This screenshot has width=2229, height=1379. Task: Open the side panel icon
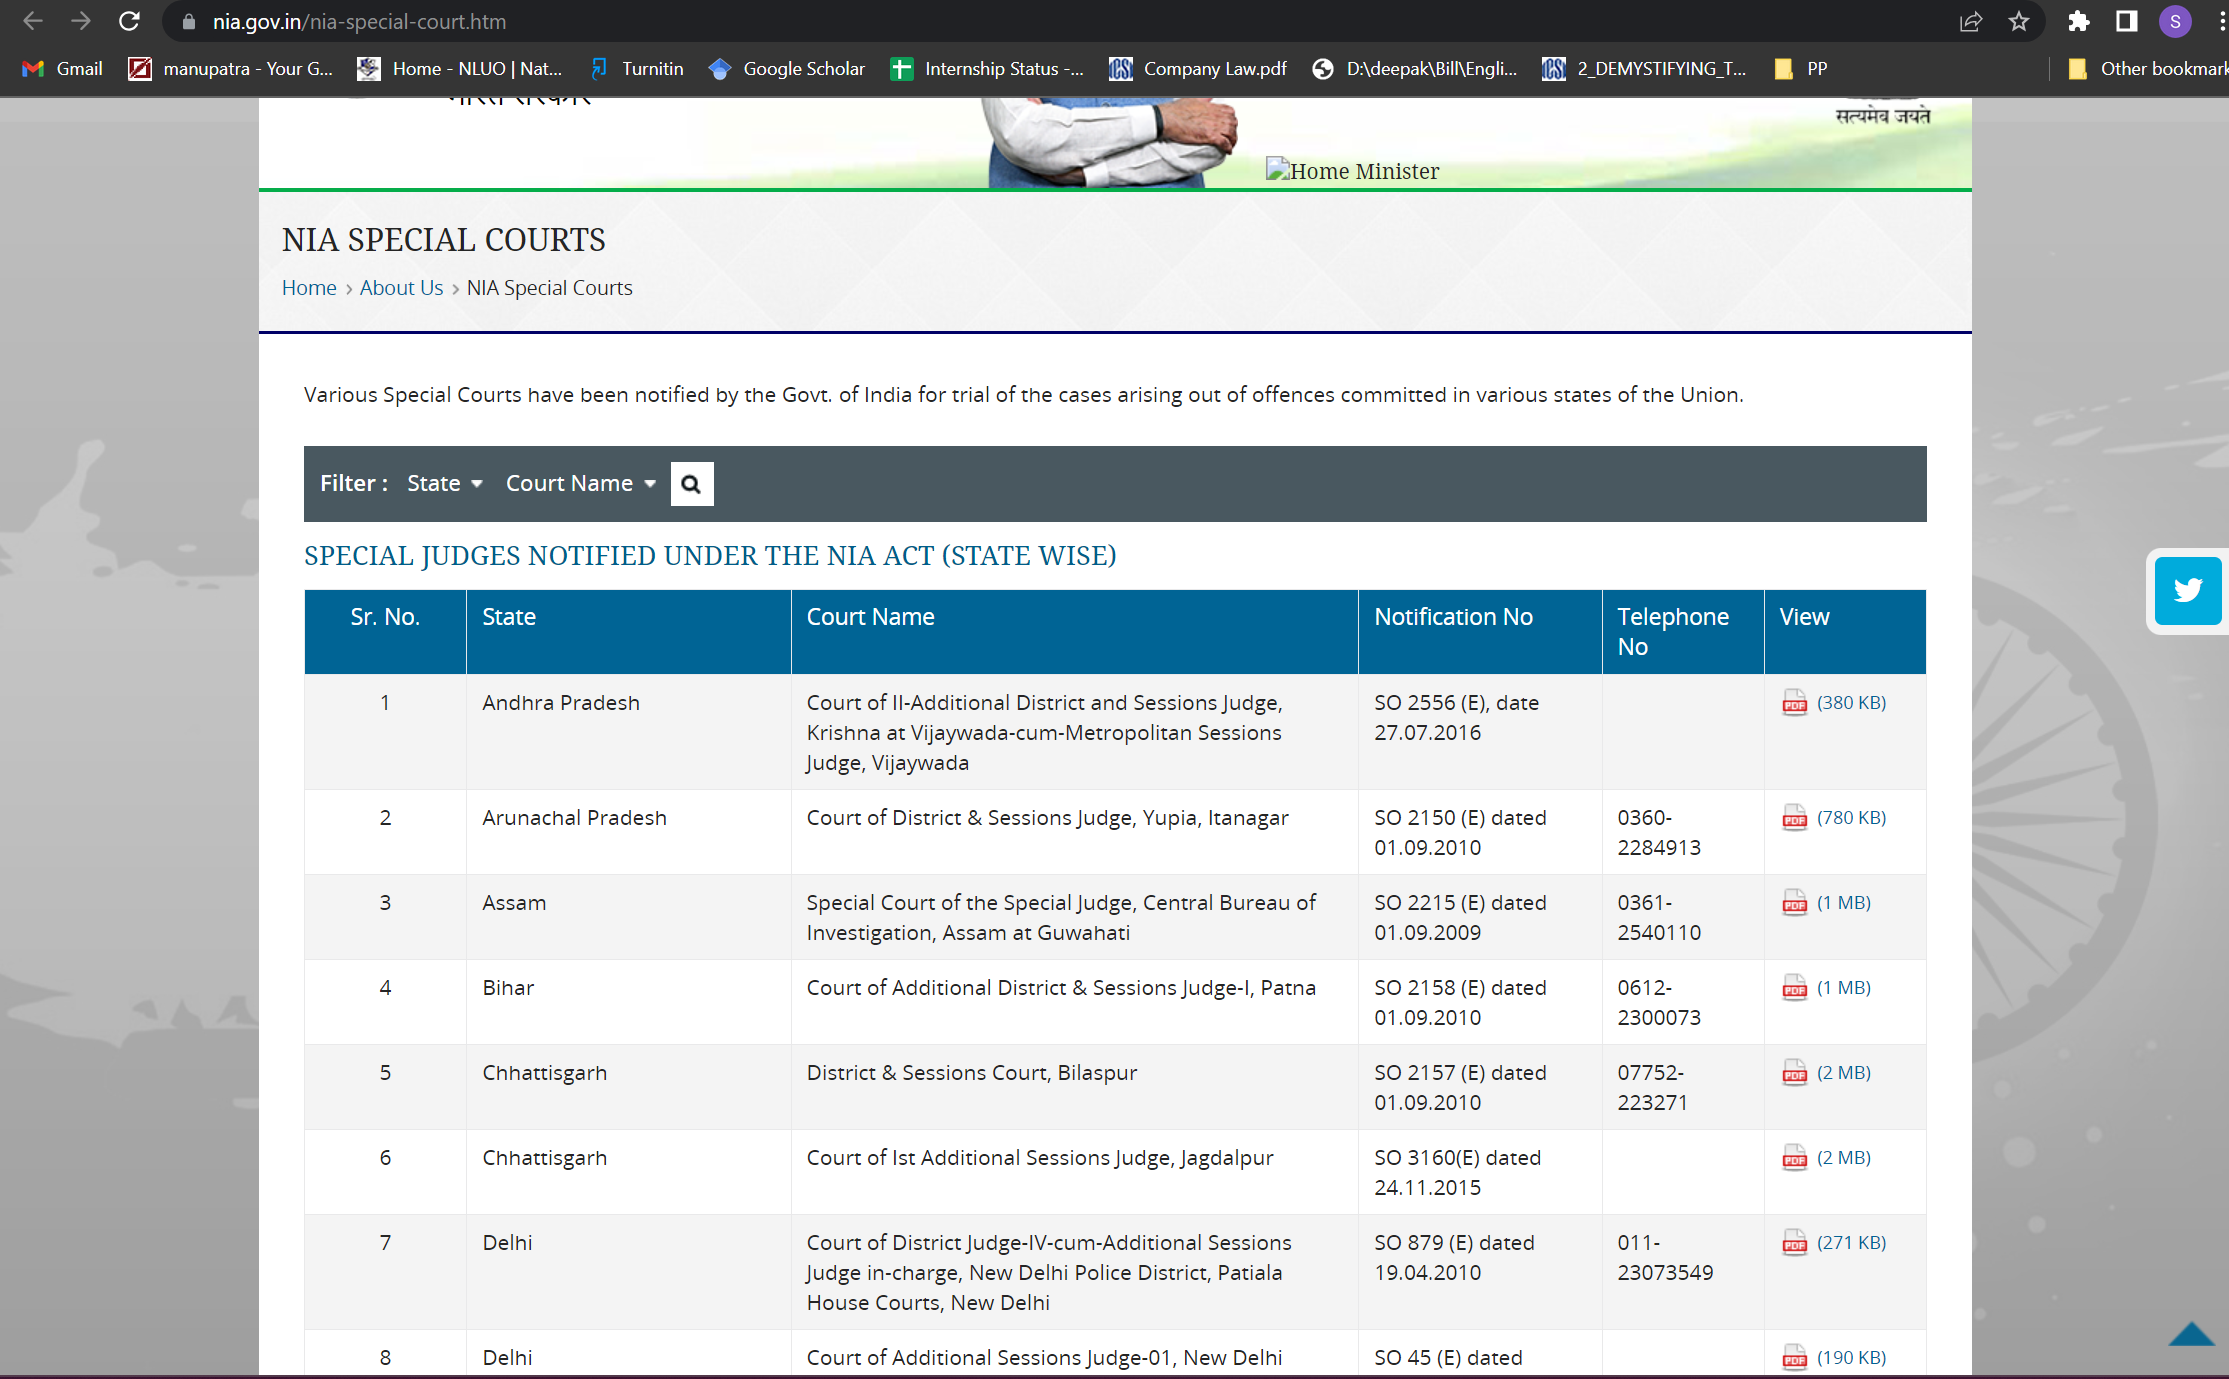pyautogui.click(x=2126, y=21)
